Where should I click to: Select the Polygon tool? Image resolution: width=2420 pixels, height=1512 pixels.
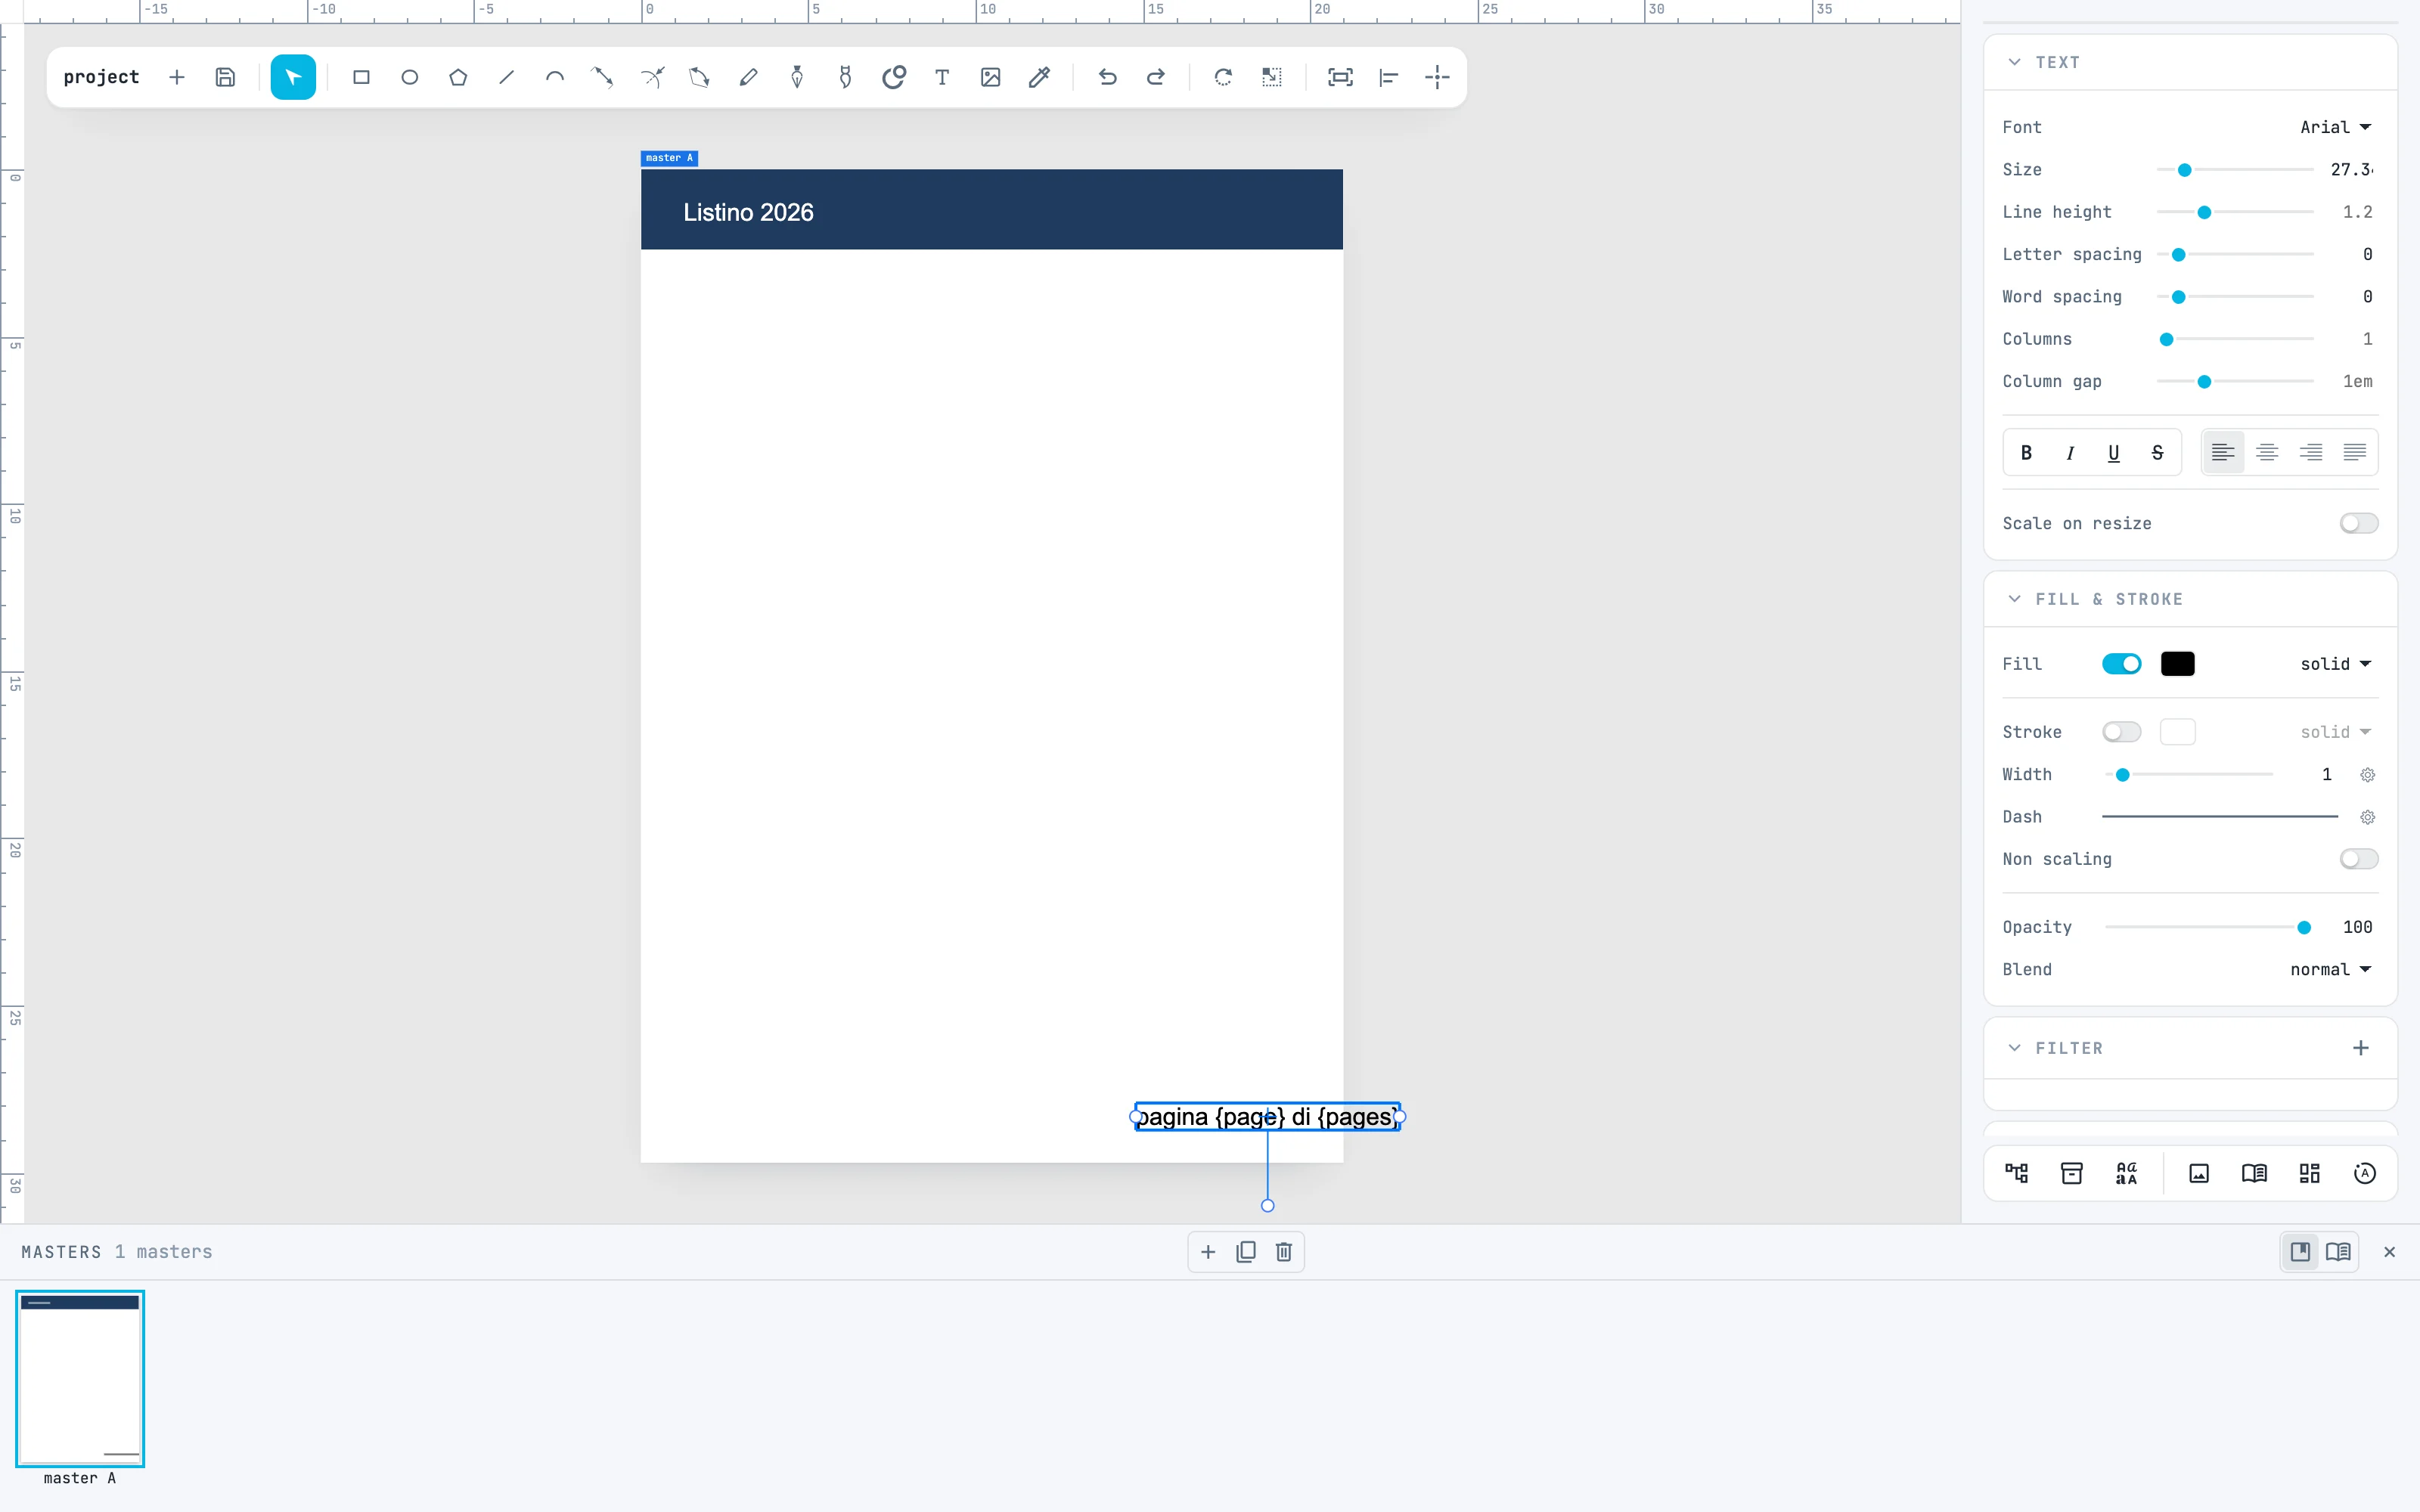(x=458, y=77)
